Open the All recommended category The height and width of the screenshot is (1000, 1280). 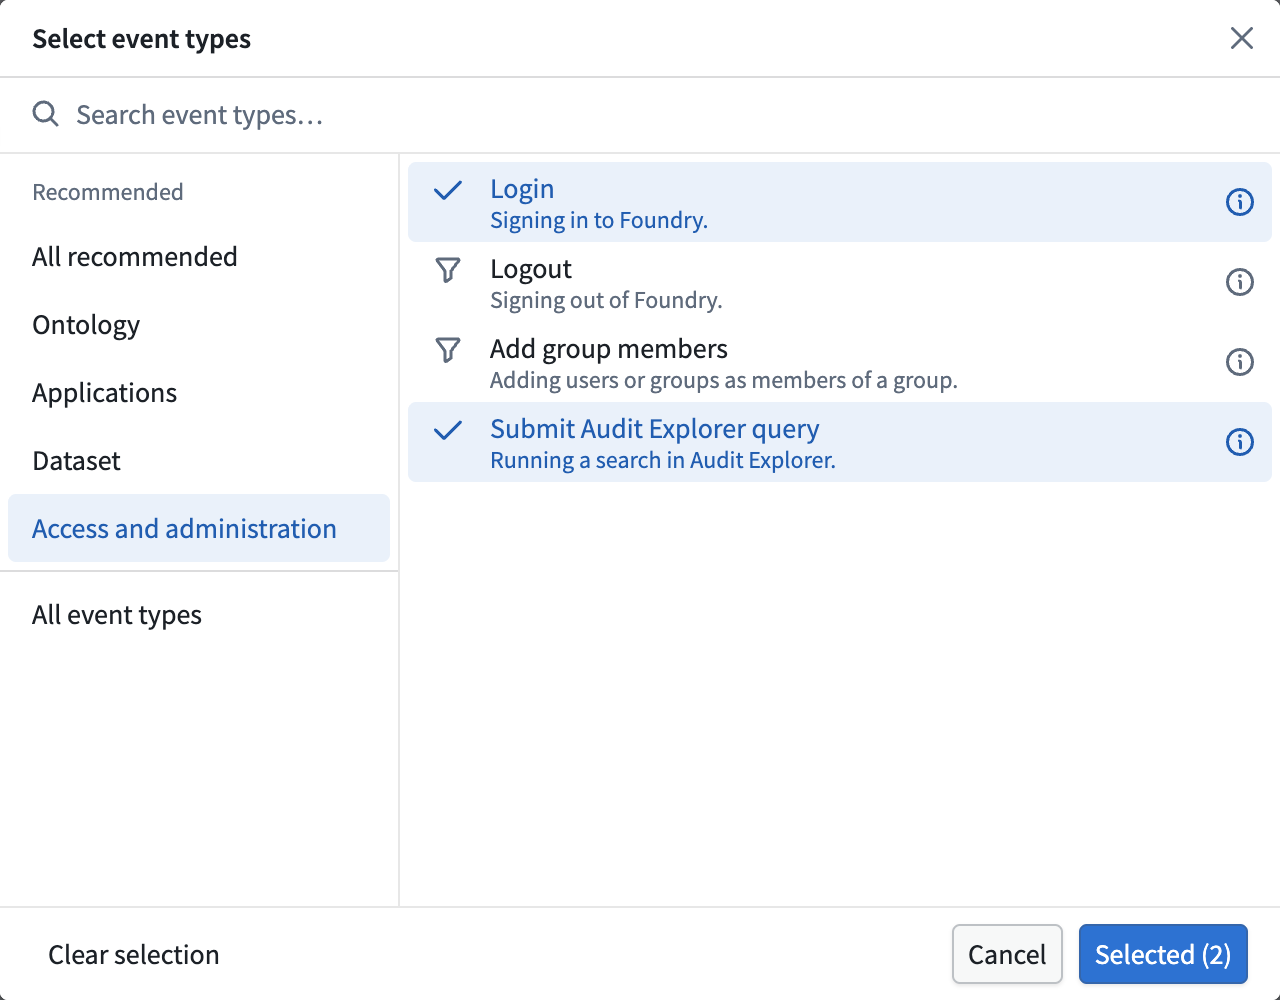tap(199, 257)
